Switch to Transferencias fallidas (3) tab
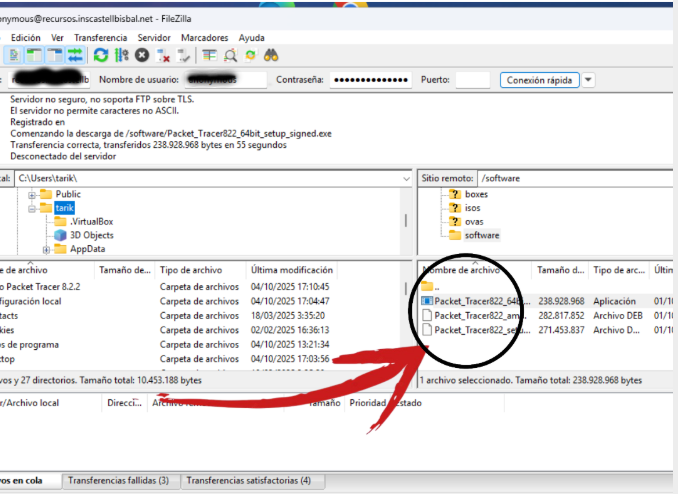Viewport: 678px width, 494px height. [x=119, y=481]
